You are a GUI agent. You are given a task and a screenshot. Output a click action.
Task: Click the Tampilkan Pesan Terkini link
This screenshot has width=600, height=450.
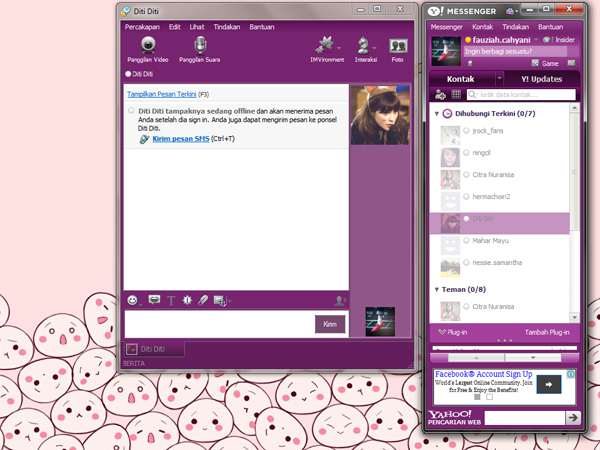tap(161, 94)
